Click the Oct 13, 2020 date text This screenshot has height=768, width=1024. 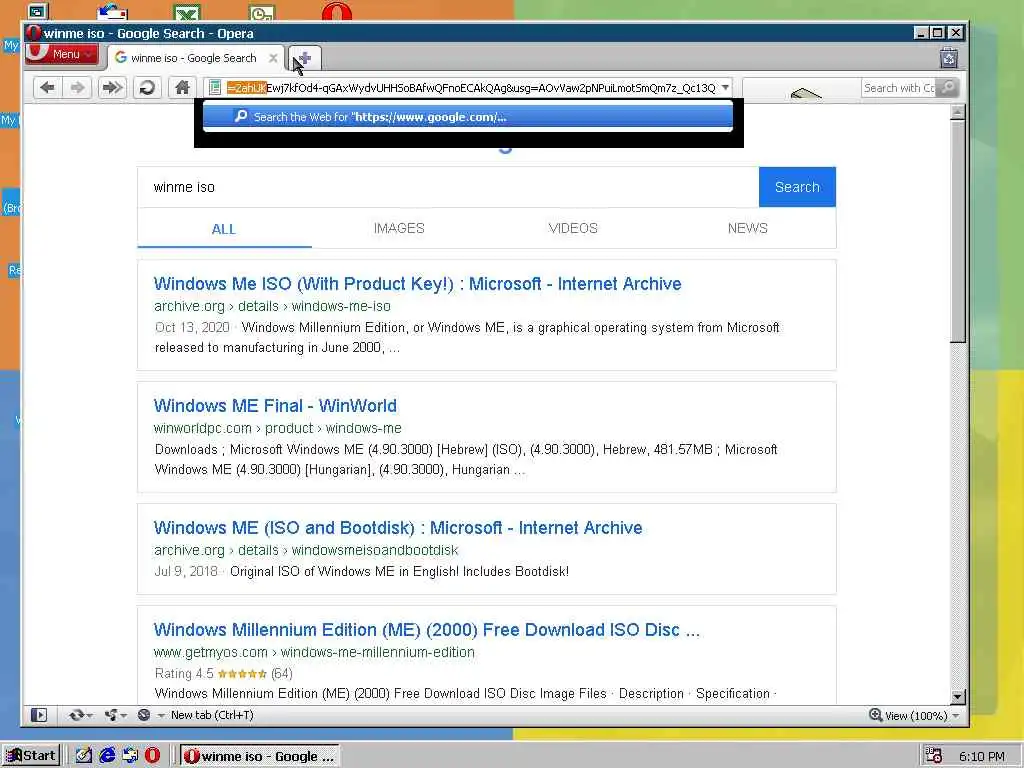pyautogui.click(x=192, y=328)
